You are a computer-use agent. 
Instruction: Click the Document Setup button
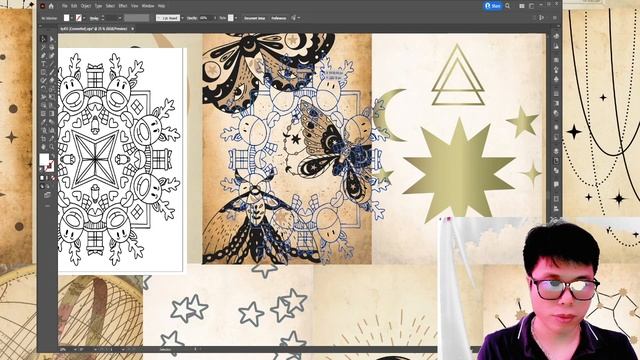[x=254, y=18]
